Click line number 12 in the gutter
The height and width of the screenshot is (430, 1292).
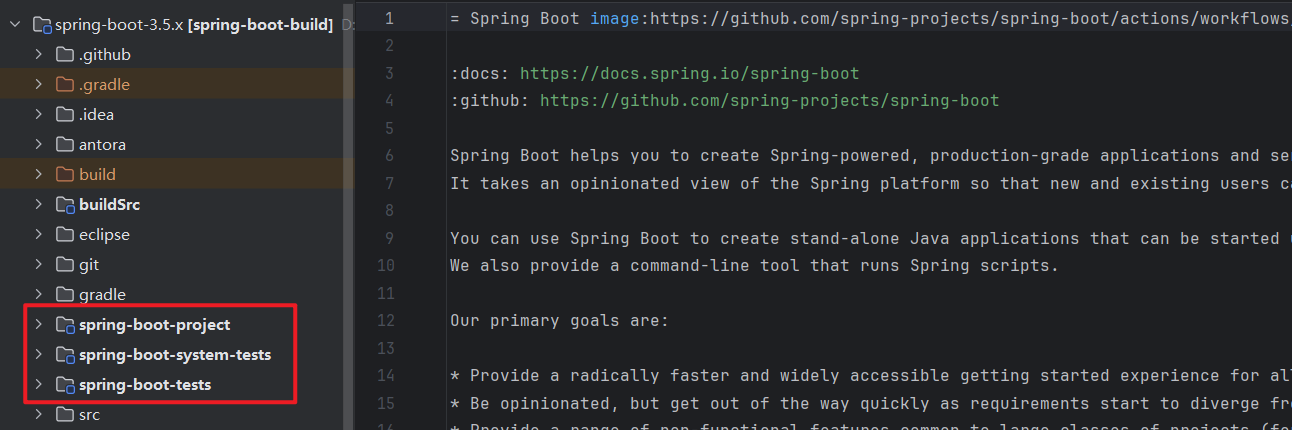[x=388, y=320]
